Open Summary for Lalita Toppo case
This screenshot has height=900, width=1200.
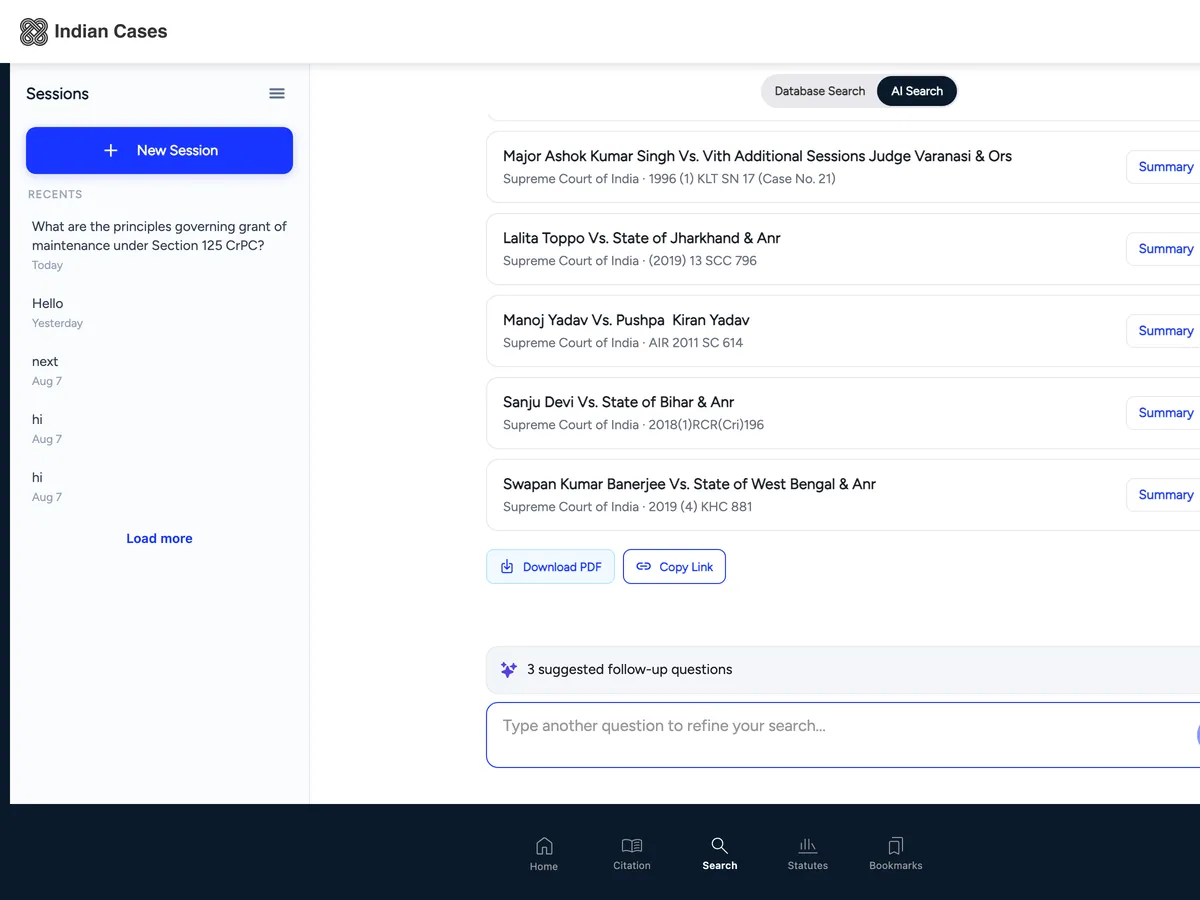1165,249
